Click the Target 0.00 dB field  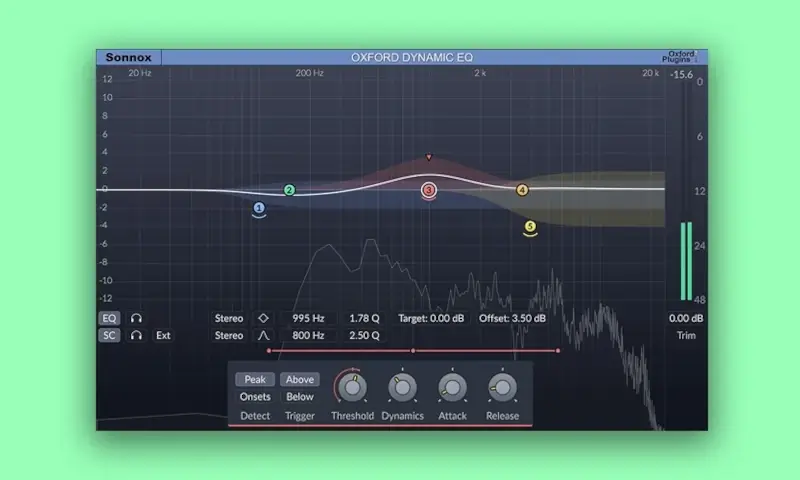pyautogui.click(x=431, y=318)
